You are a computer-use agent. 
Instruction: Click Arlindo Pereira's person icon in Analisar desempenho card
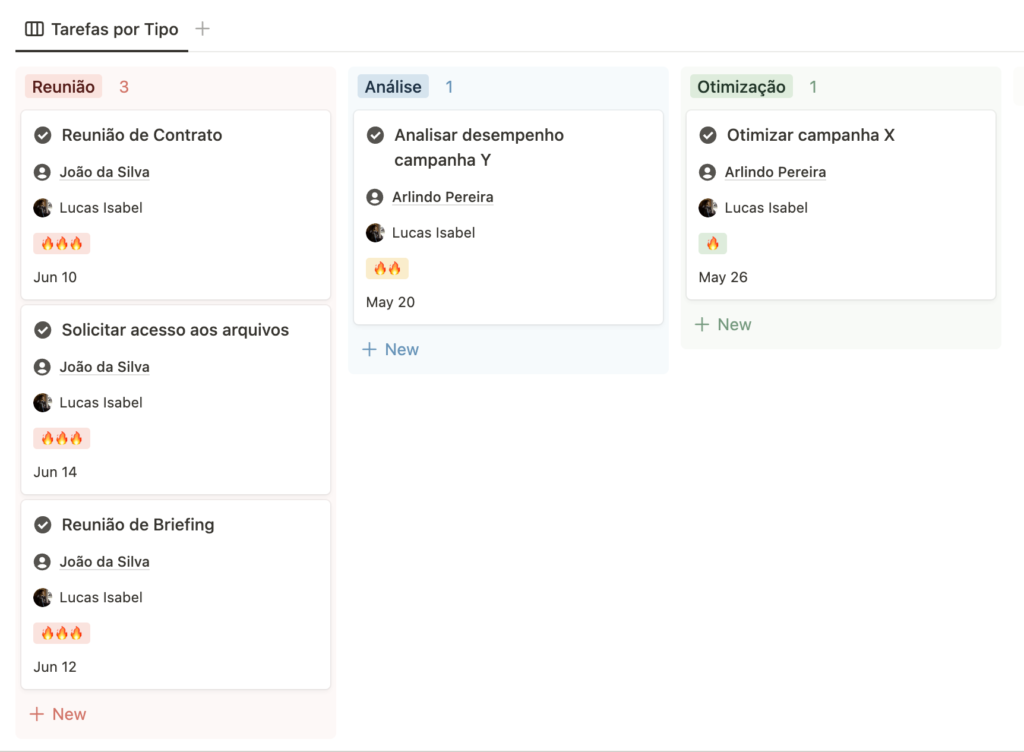[x=375, y=197]
